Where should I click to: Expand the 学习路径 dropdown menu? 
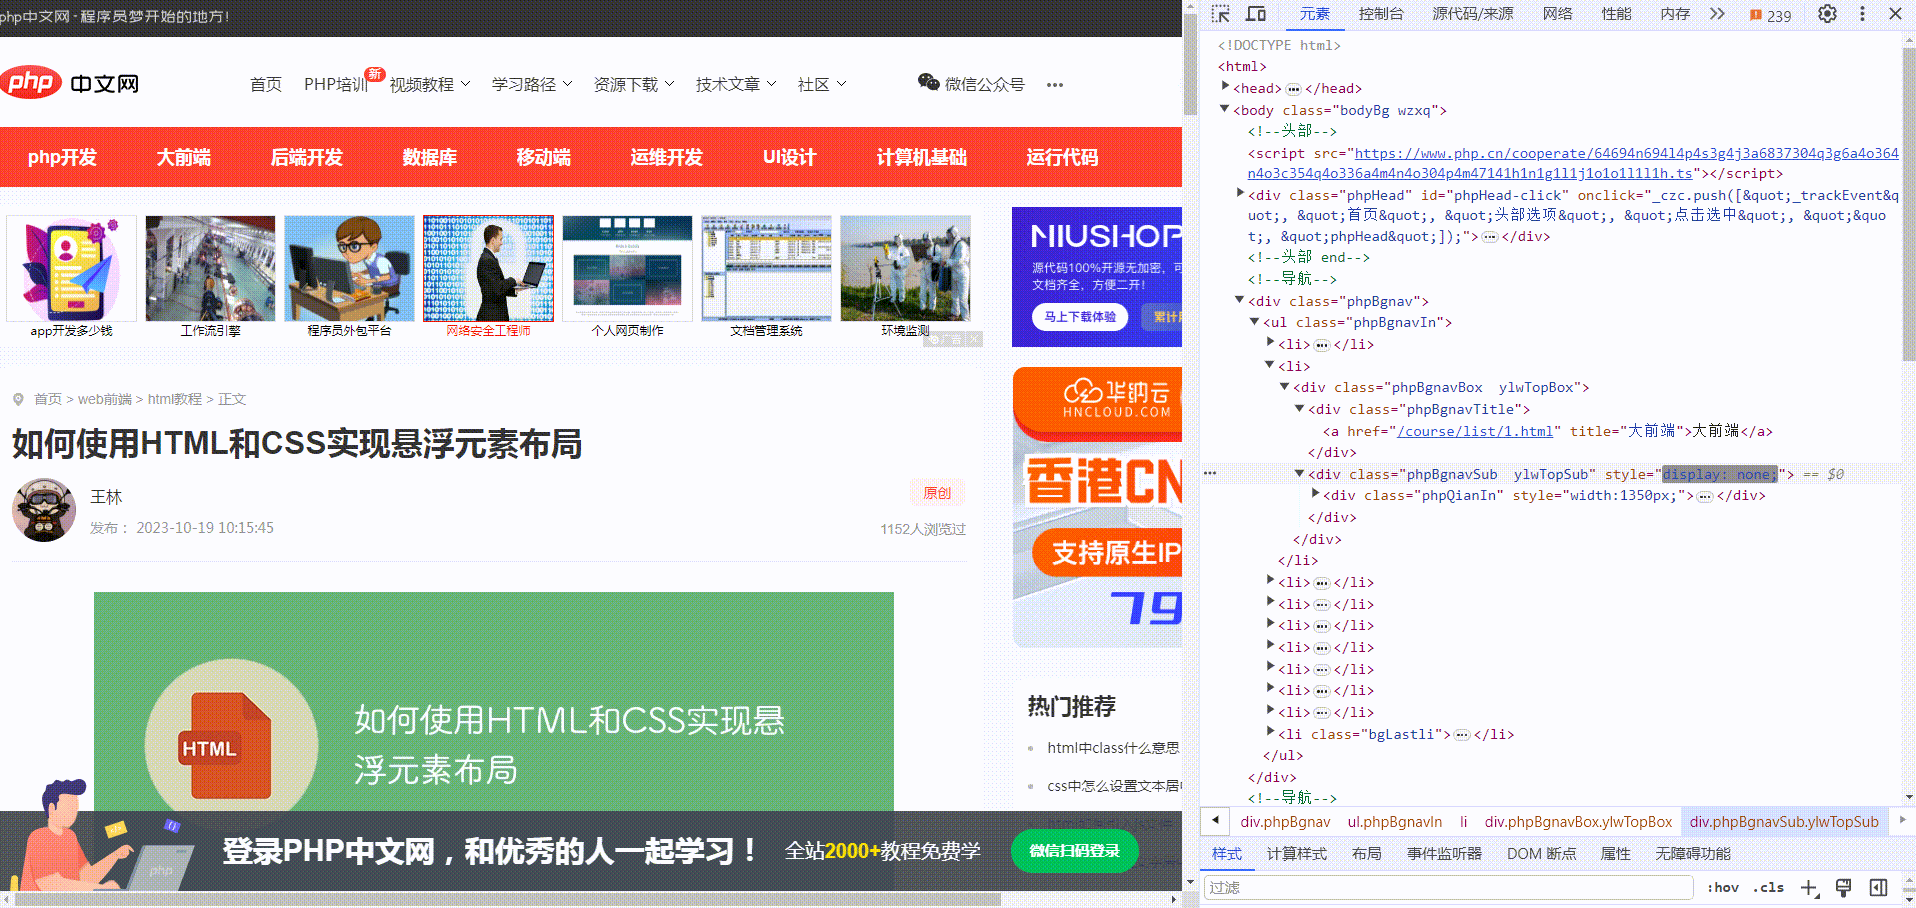[x=532, y=85]
